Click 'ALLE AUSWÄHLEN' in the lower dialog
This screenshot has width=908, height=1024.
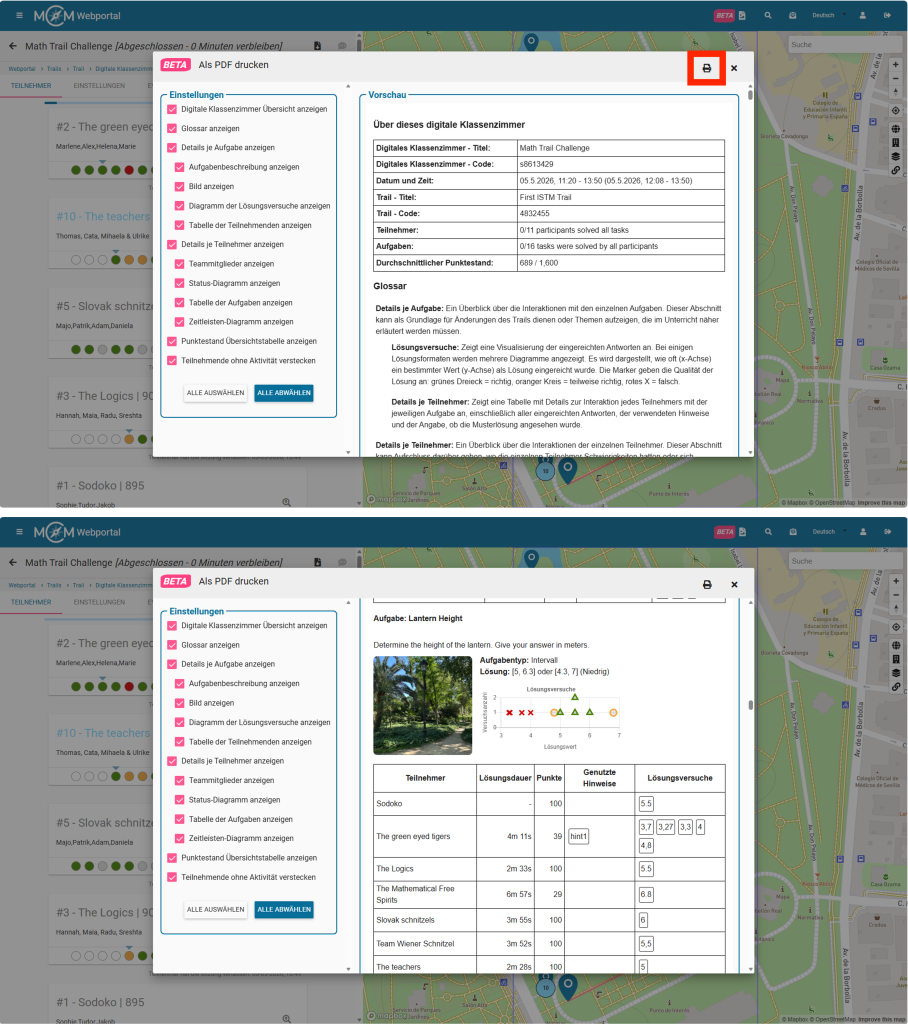click(x=216, y=909)
